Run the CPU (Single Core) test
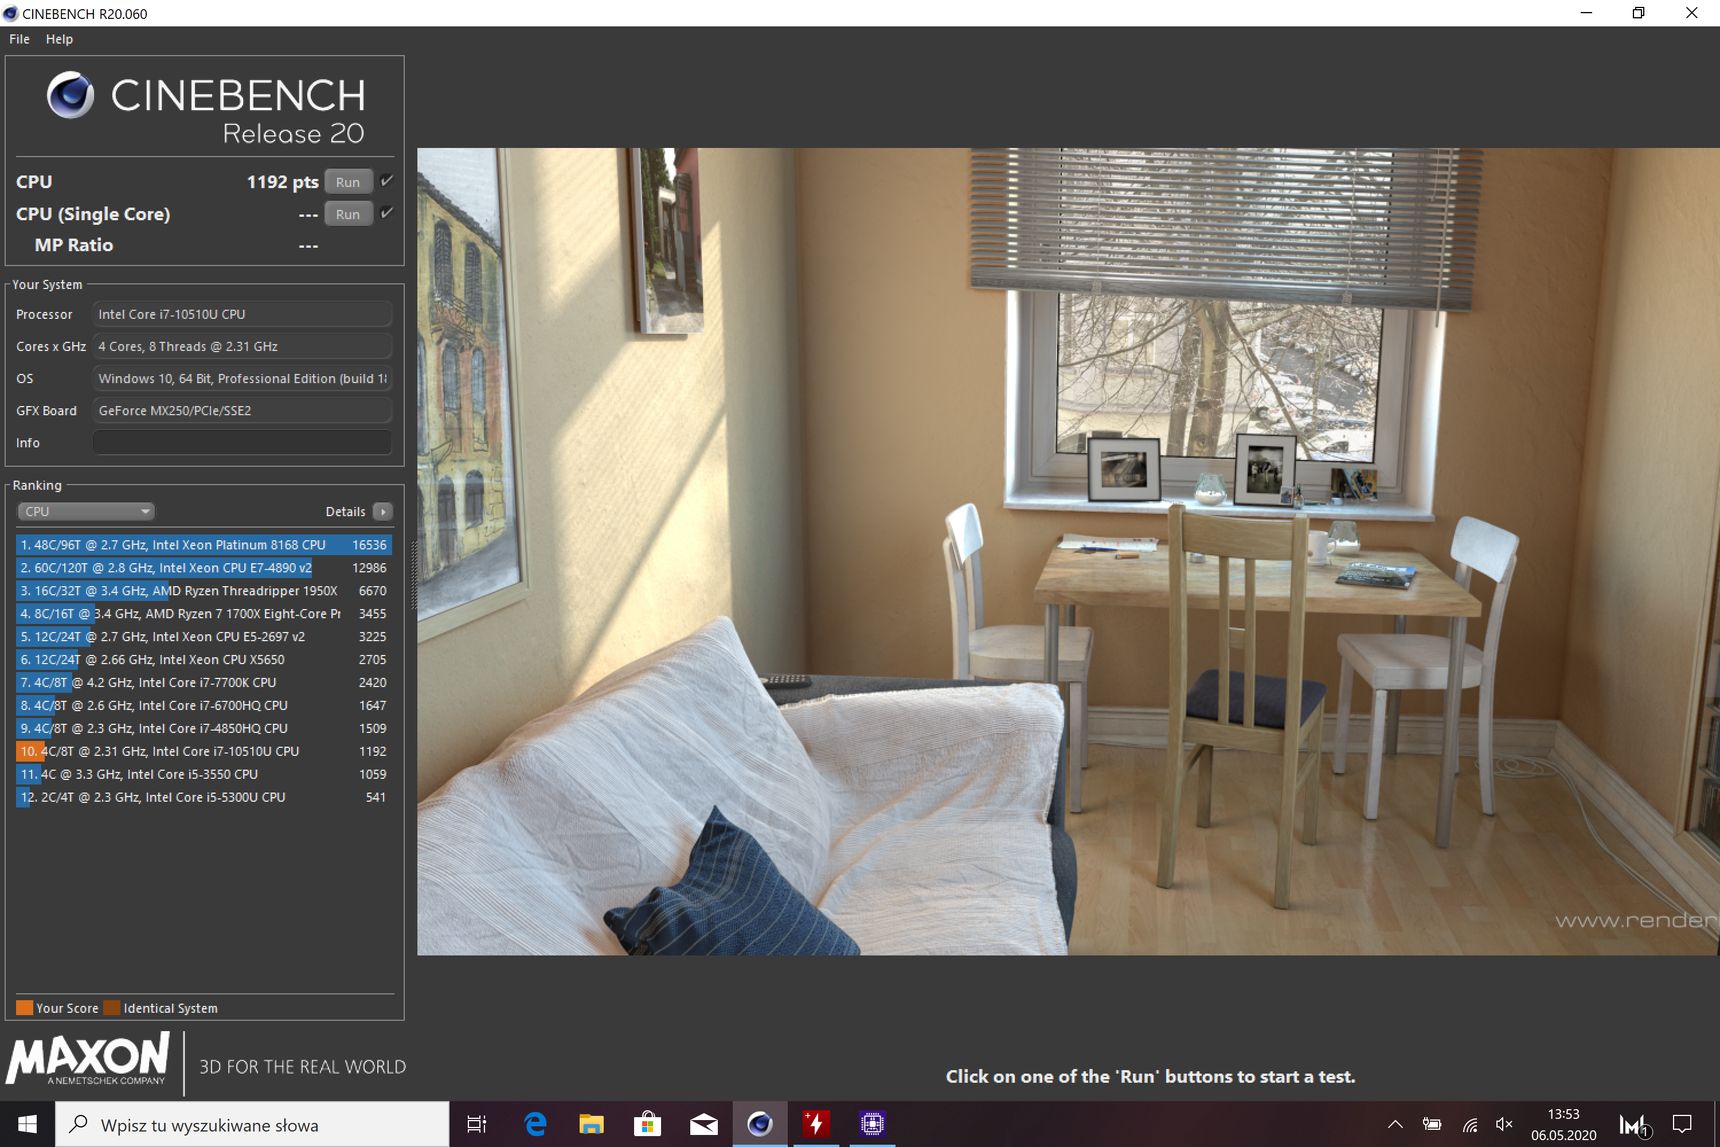 (x=348, y=214)
